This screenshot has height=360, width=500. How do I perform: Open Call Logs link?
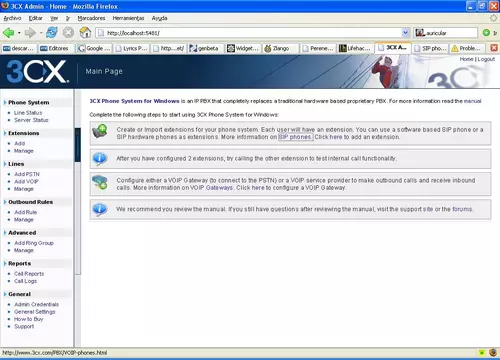(25, 281)
